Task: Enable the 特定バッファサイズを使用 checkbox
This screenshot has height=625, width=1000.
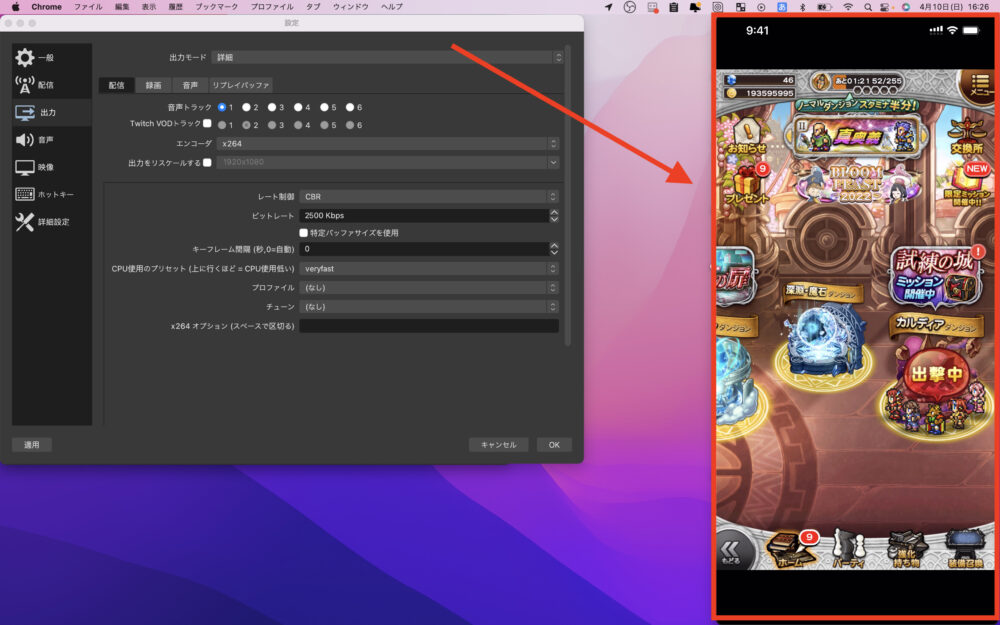Action: pos(304,233)
